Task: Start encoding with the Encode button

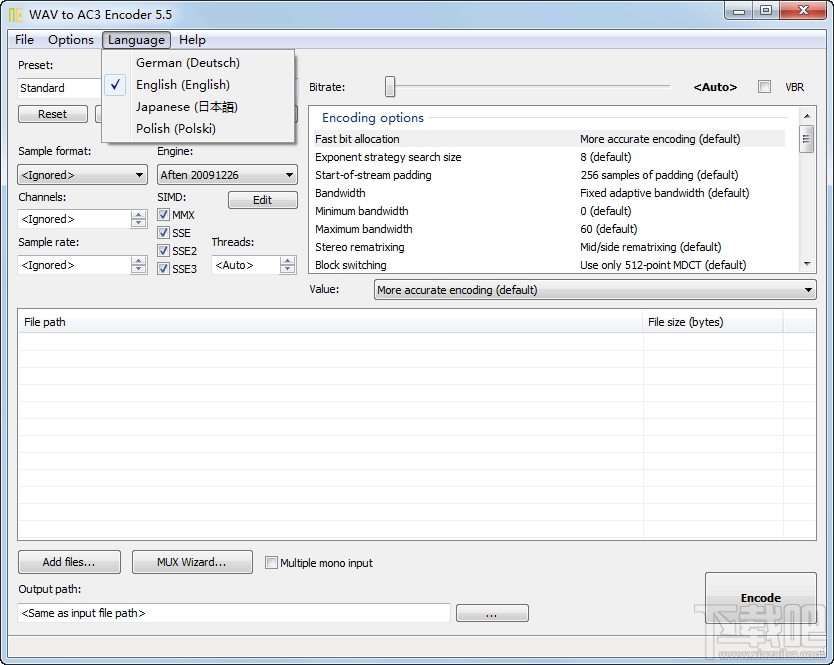Action: coord(761,597)
